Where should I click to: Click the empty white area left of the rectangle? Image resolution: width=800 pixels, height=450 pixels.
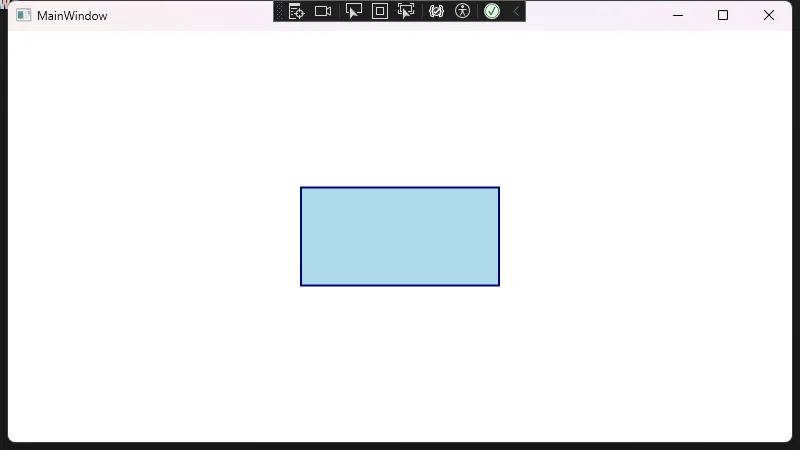click(150, 236)
